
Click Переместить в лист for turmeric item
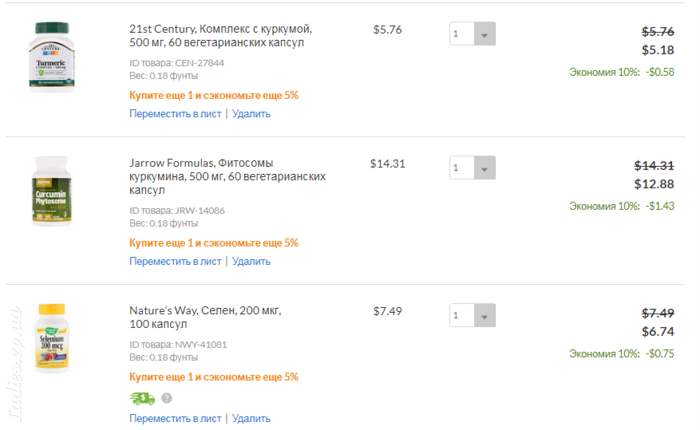175,114
